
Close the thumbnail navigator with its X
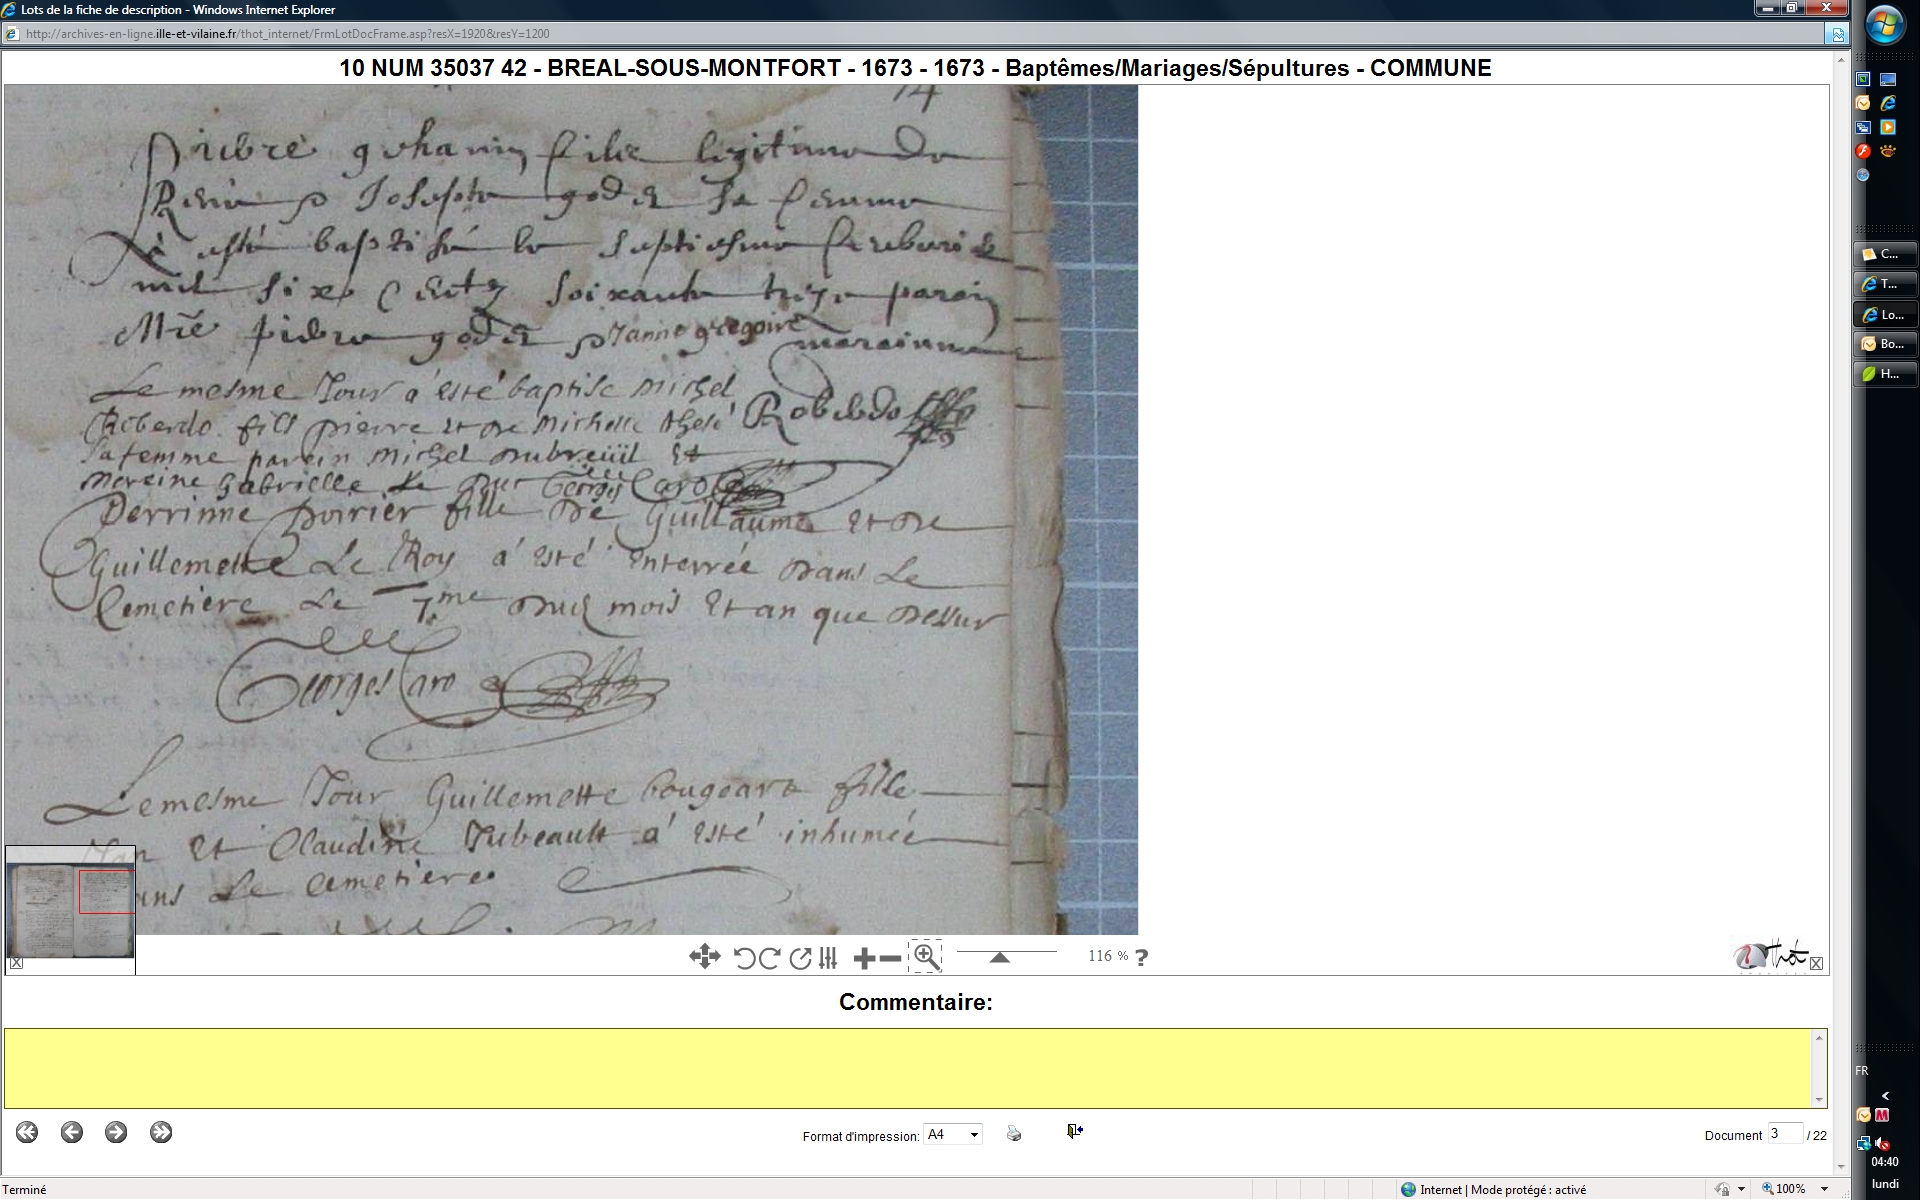click(16, 963)
